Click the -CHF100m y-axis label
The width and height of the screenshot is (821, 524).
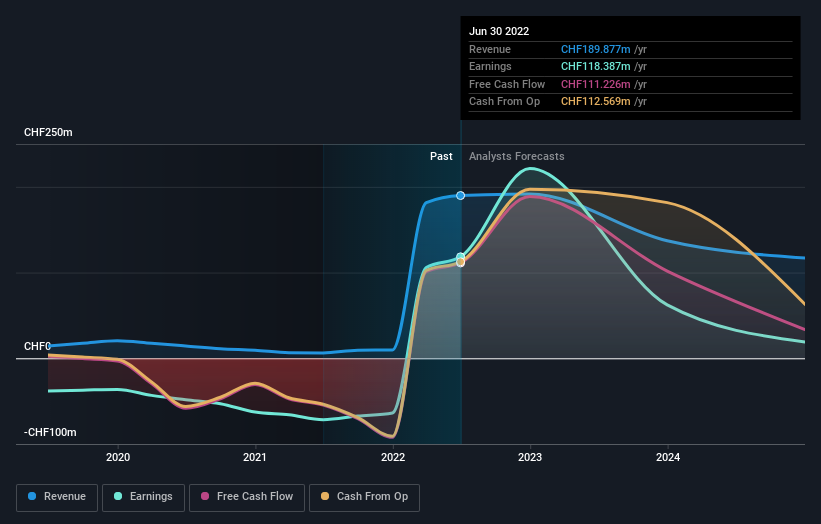(x=50, y=432)
